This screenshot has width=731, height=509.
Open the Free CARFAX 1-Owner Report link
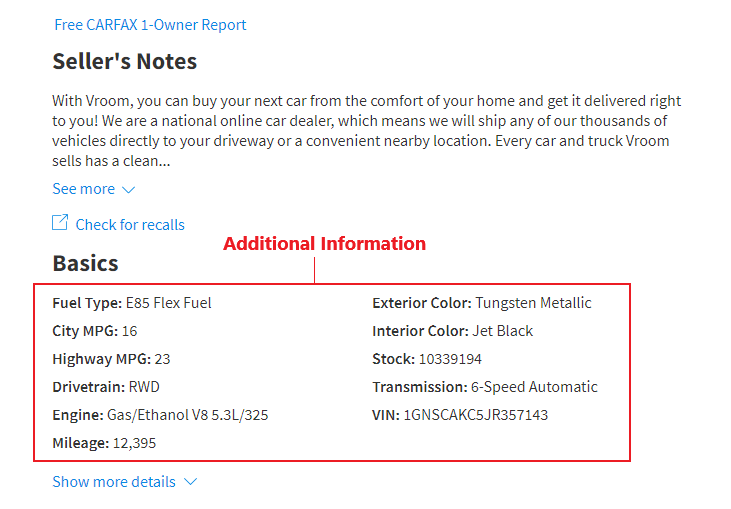click(x=150, y=25)
